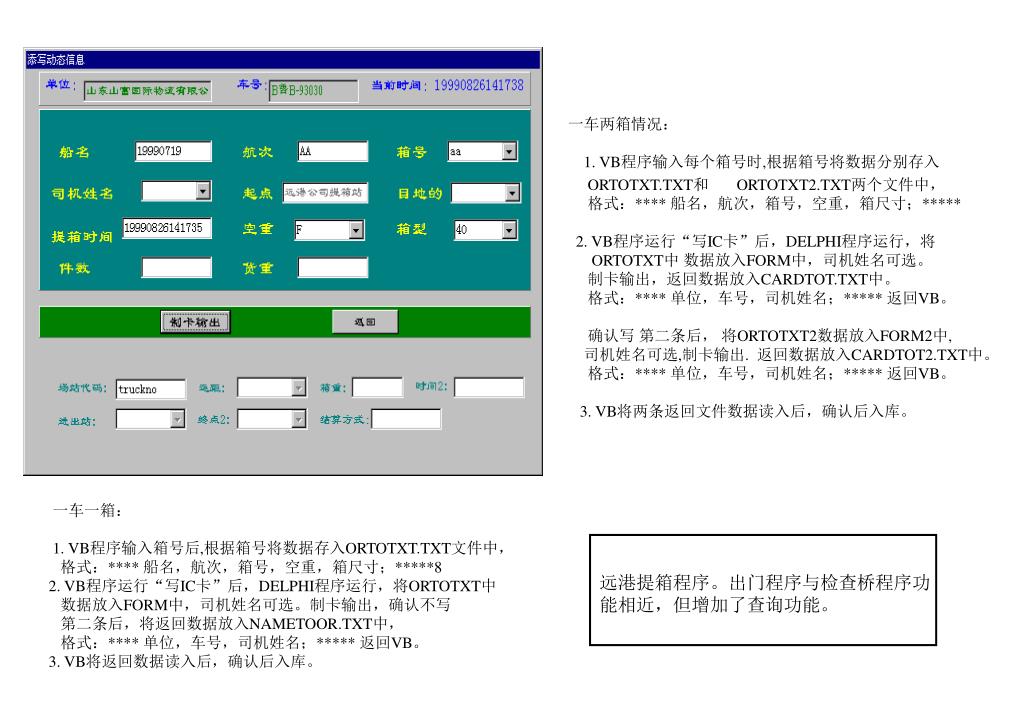1023x708 pixels.
Task: Open the 空重 dropdown showing F
Action: [x=356, y=230]
